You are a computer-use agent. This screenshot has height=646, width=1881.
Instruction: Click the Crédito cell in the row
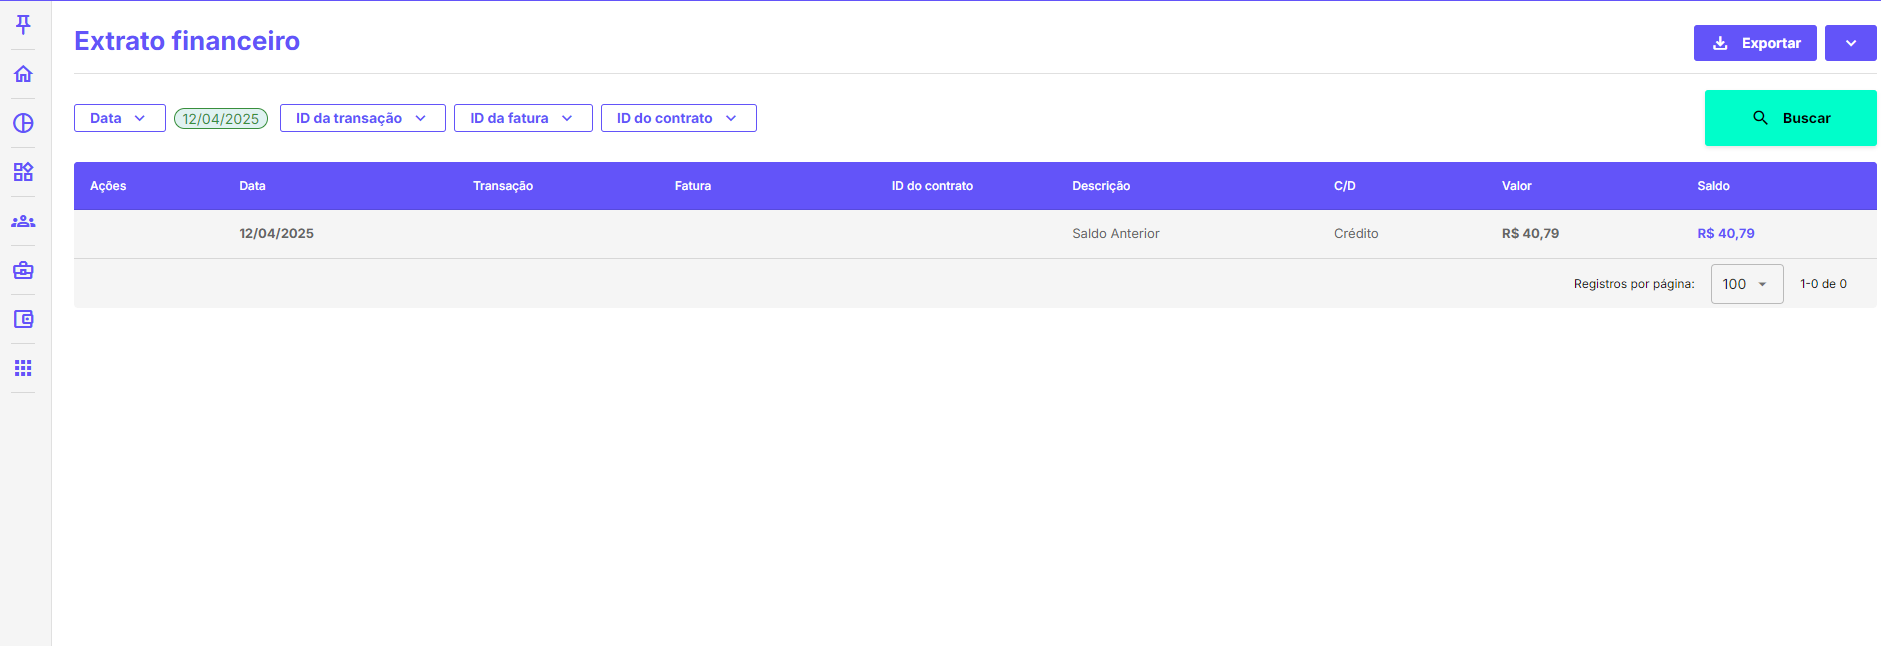(x=1356, y=233)
